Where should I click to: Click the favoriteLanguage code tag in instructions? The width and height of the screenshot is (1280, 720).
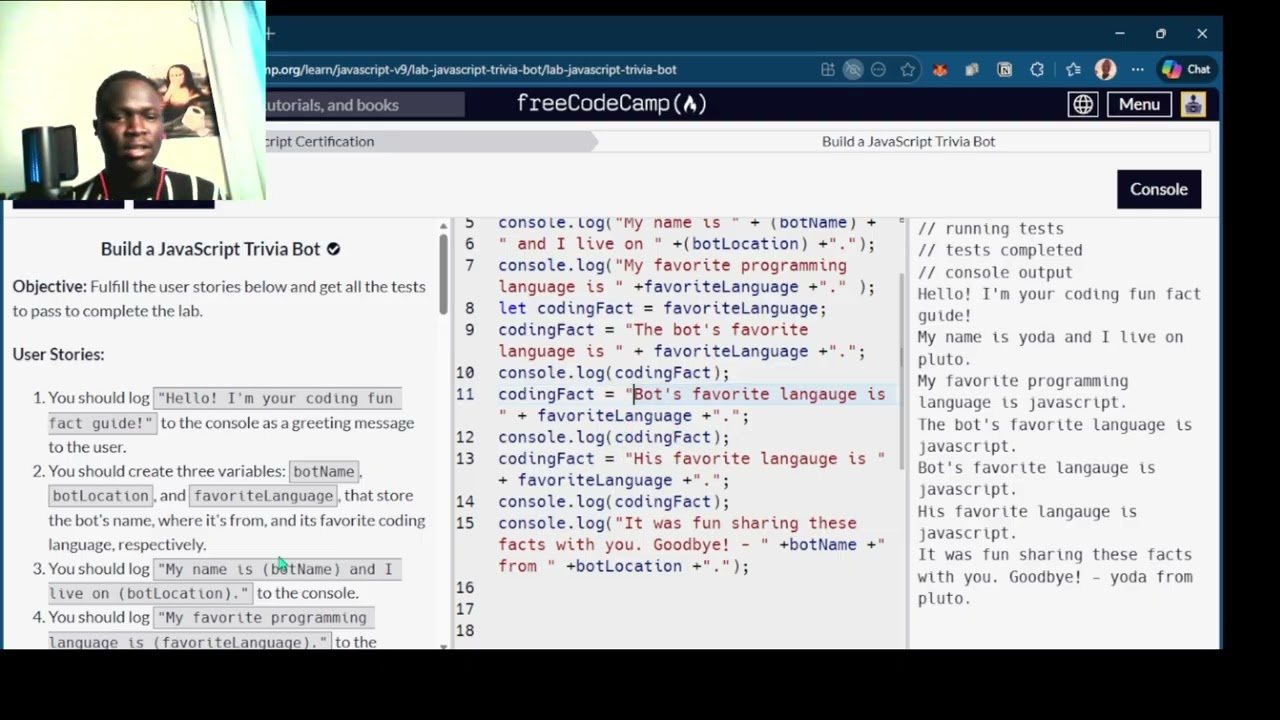pyautogui.click(x=263, y=496)
